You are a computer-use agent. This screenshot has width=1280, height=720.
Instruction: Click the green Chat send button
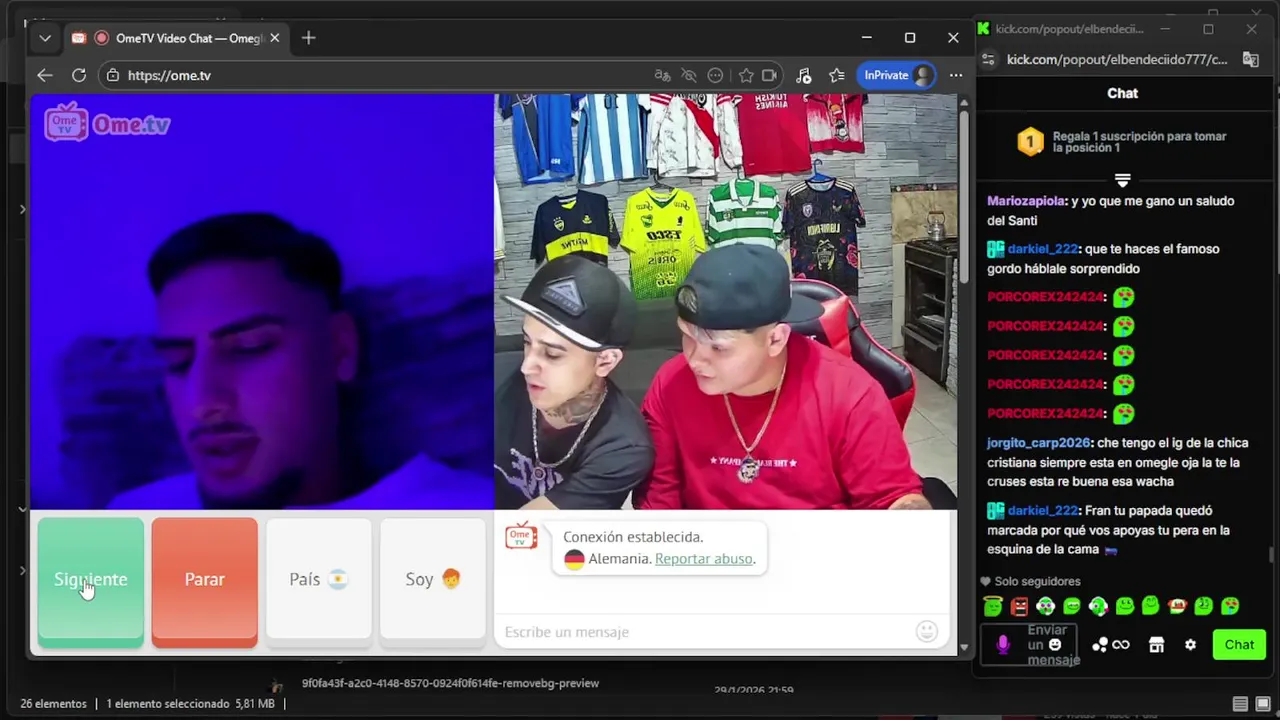(x=1239, y=645)
